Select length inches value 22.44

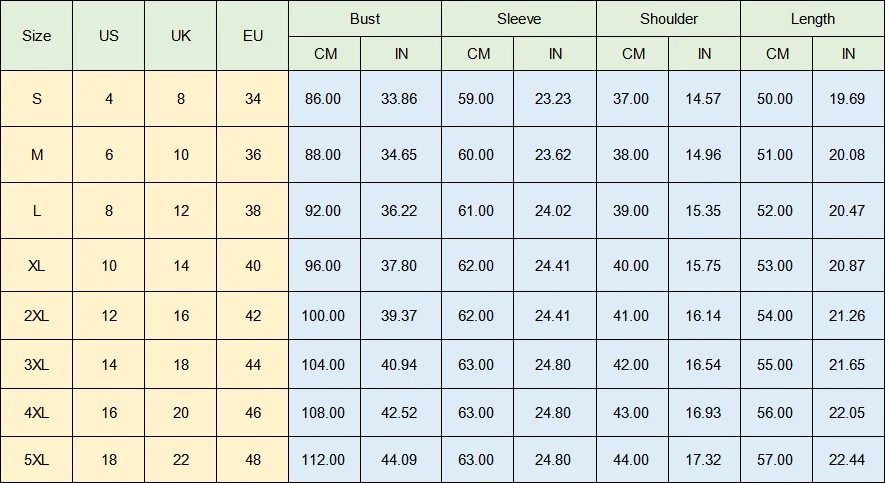pos(848,459)
